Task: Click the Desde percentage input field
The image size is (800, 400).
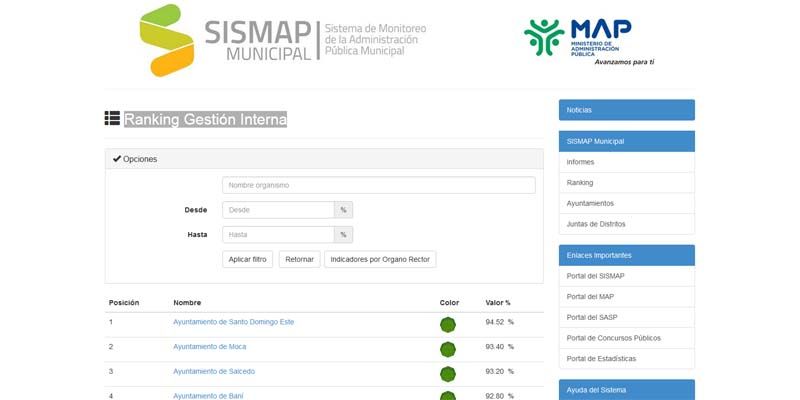Action: click(x=278, y=210)
